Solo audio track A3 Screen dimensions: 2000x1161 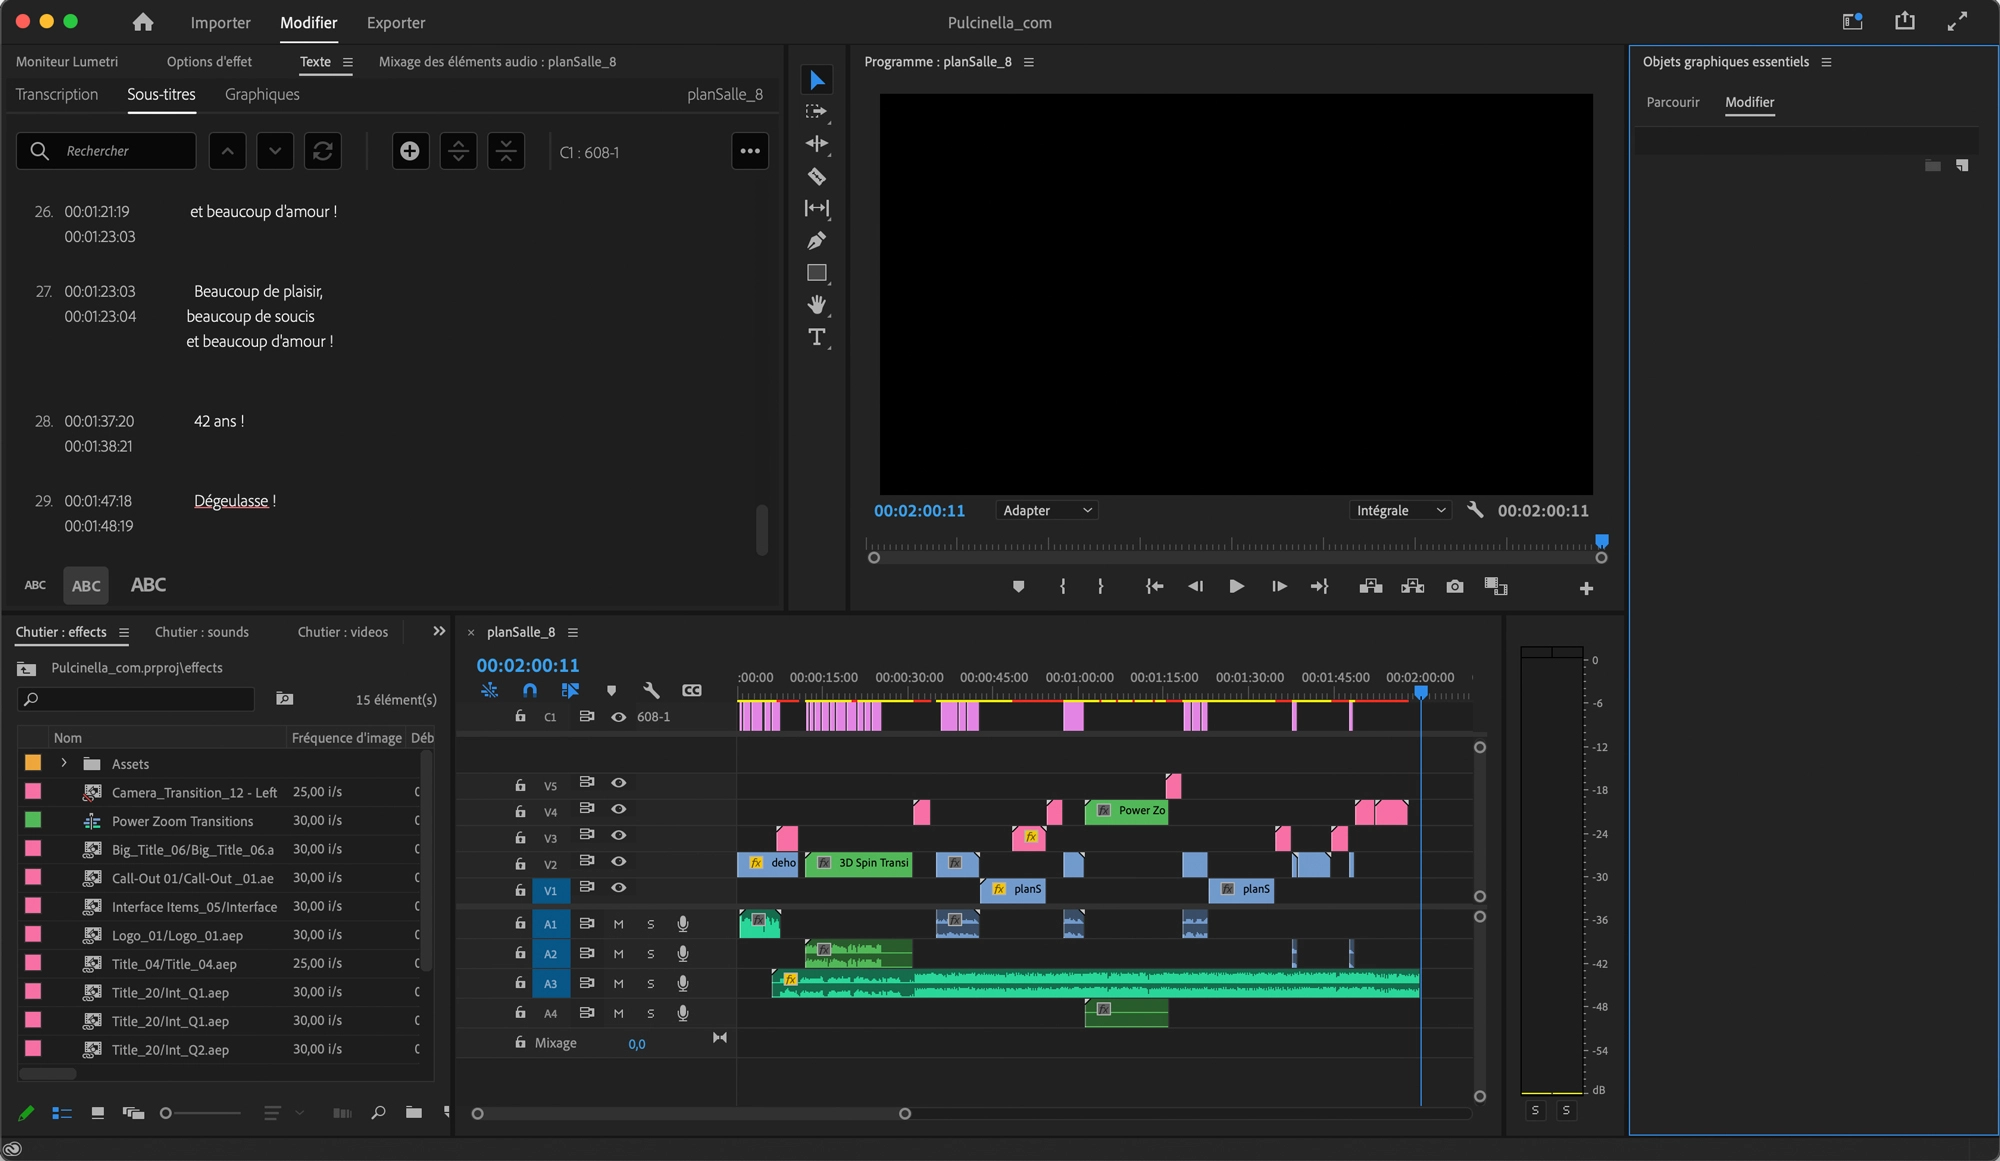click(650, 984)
